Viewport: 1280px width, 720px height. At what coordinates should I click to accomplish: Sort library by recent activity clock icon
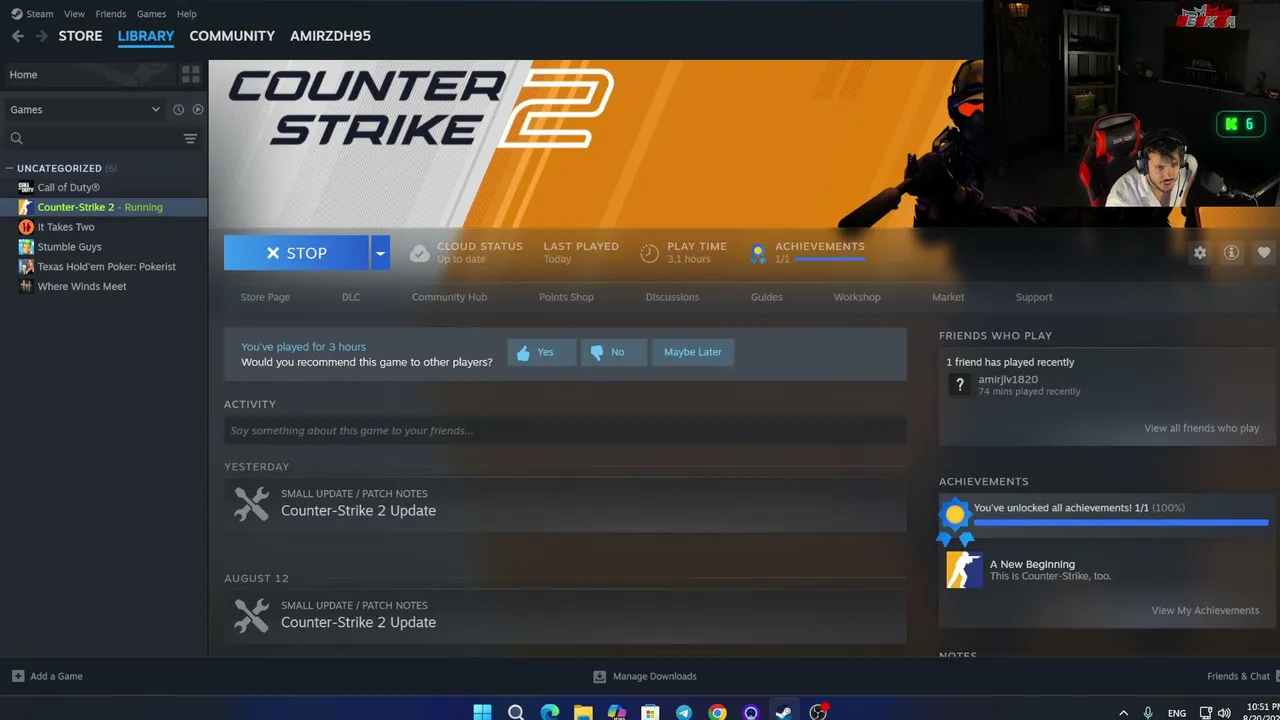pos(178,110)
